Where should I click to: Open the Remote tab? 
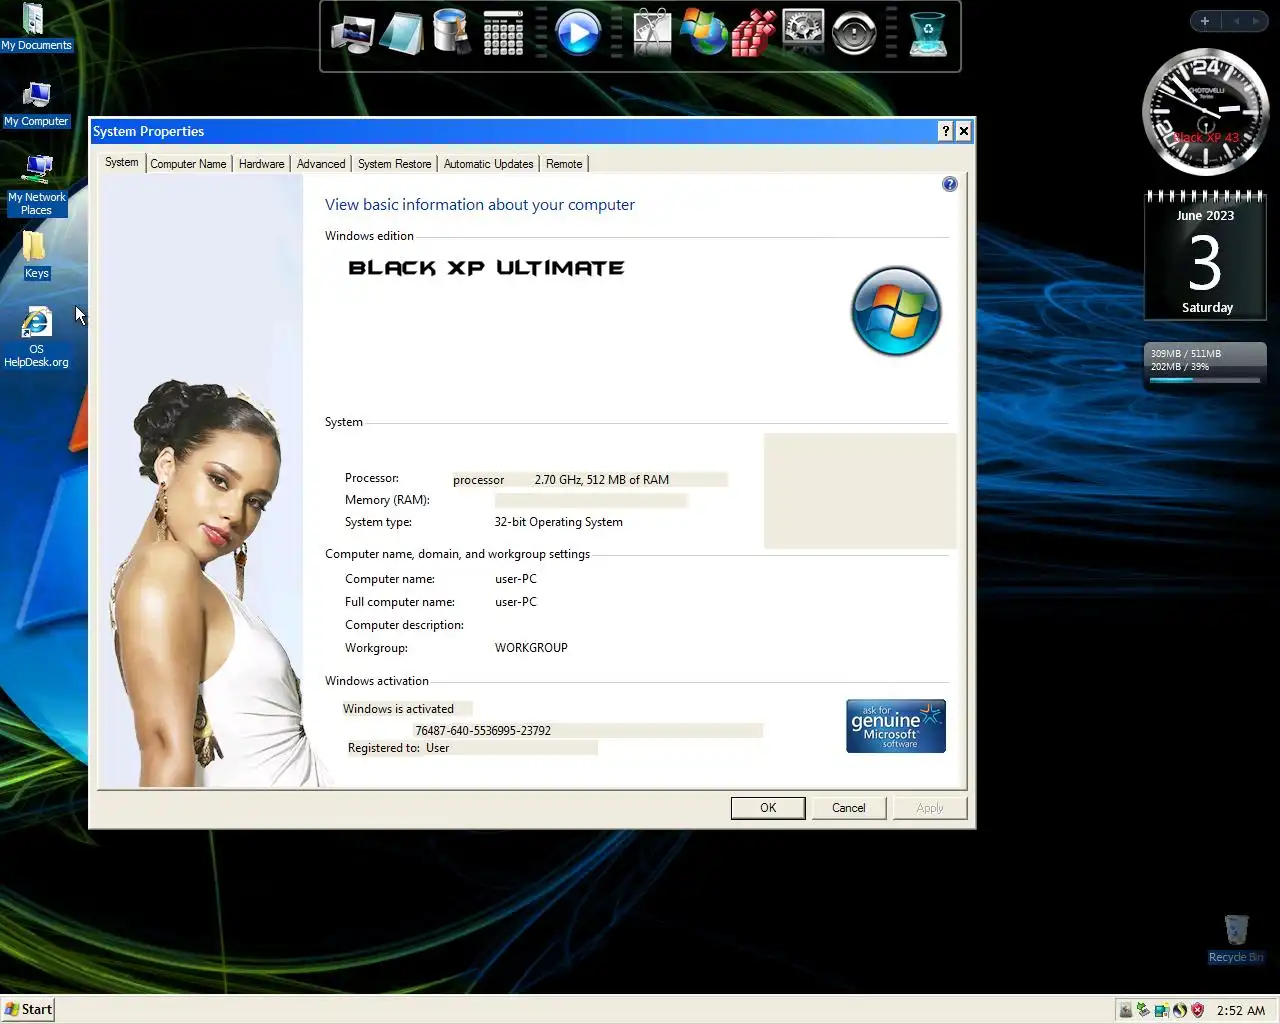pos(564,164)
